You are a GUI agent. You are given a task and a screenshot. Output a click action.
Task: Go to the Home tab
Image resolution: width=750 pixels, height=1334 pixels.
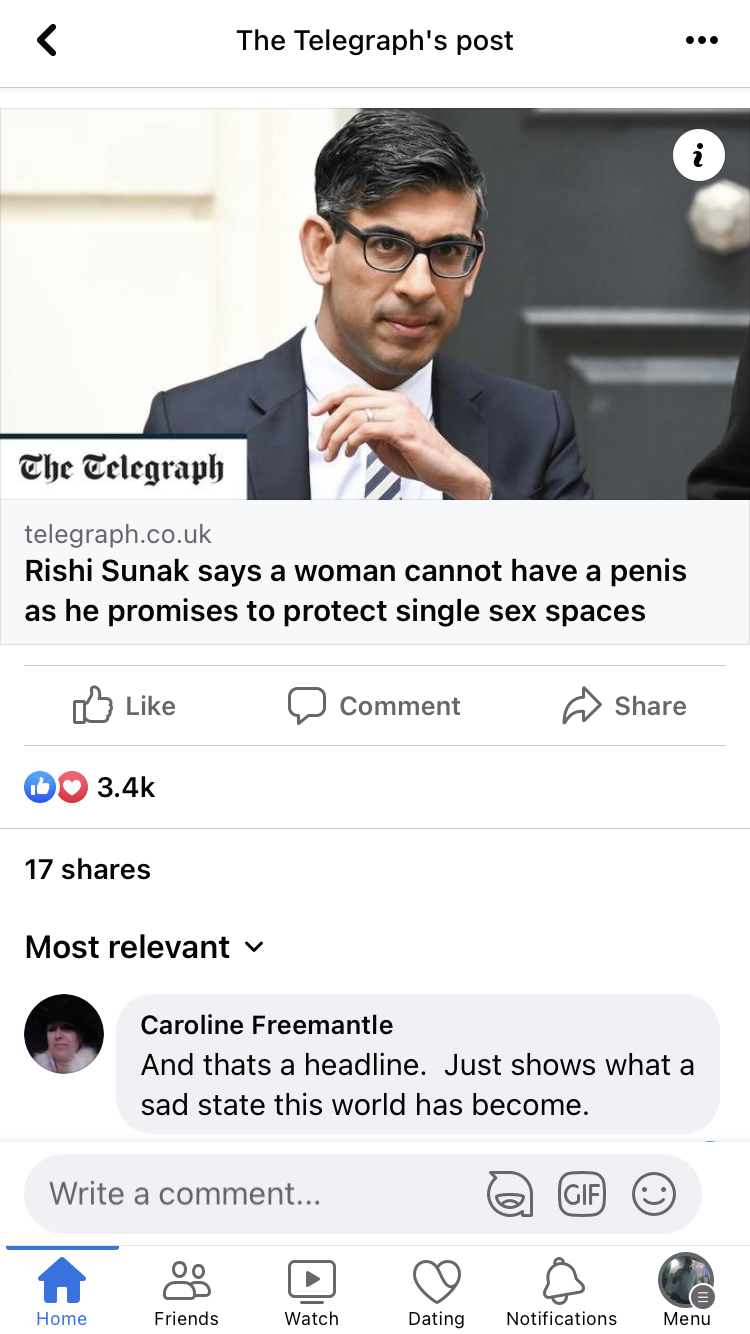coord(62,1291)
